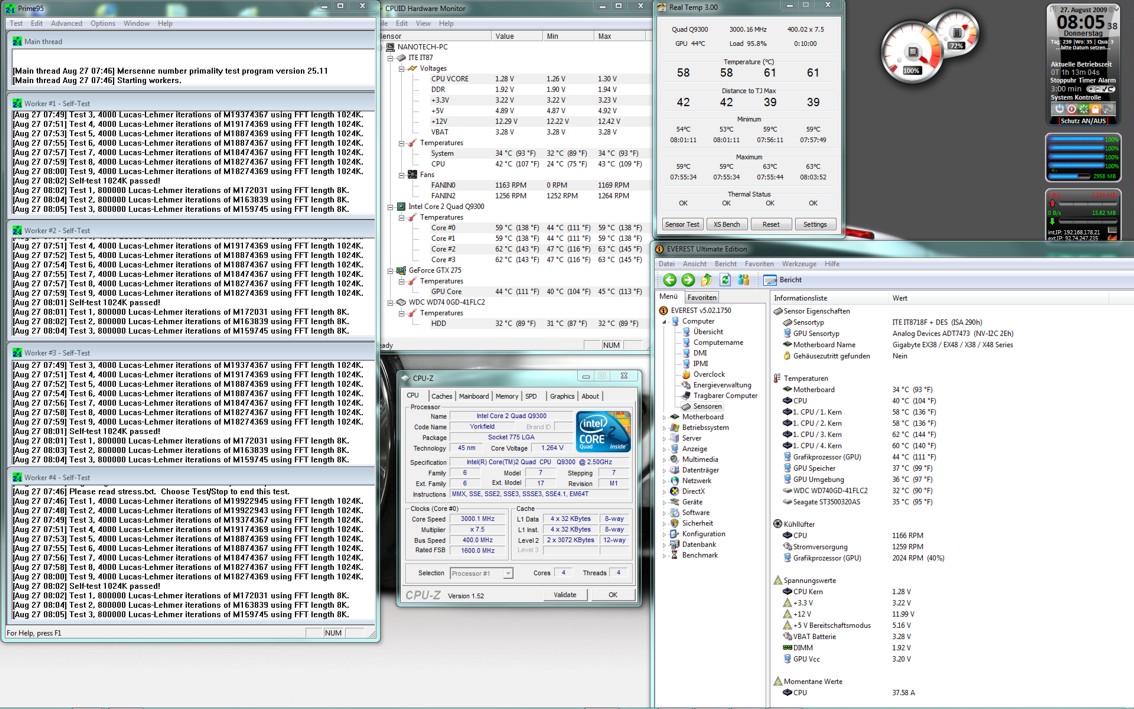This screenshot has width=1134, height=709.
Task: Click EVEREST's green forward arrow
Action: point(688,280)
